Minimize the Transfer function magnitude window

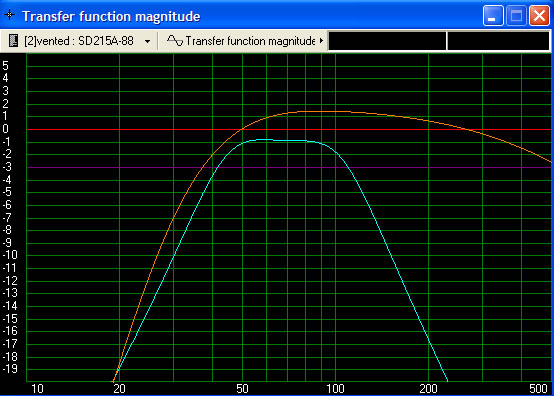click(x=493, y=16)
